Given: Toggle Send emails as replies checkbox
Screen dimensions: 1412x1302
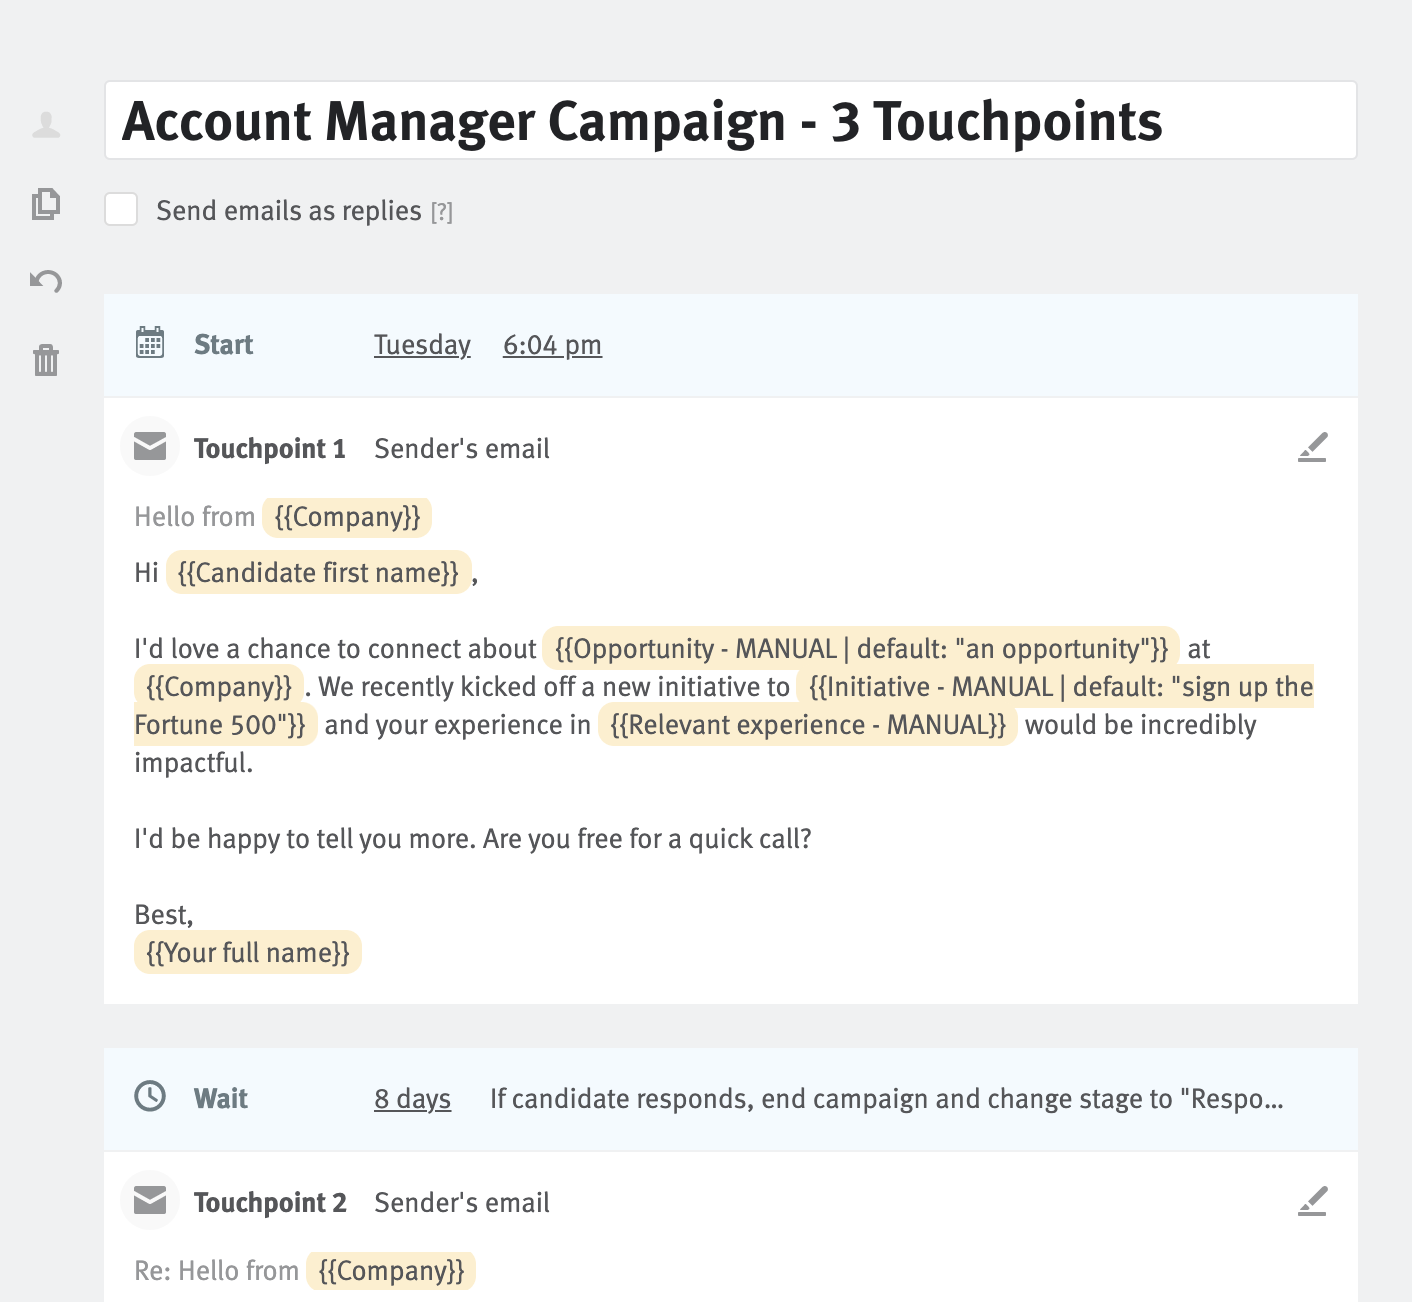Looking at the screenshot, I should pyautogui.click(x=121, y=209).
